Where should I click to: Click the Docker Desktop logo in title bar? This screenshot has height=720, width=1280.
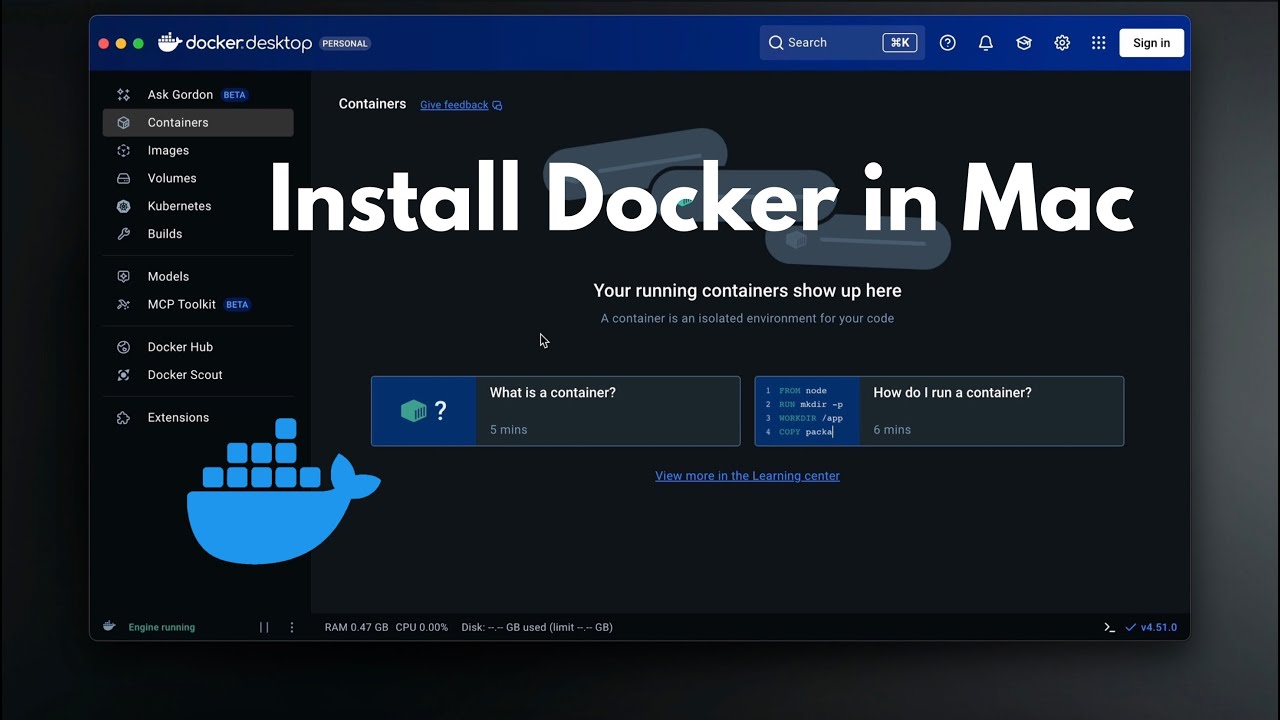(x=235, y=42)
